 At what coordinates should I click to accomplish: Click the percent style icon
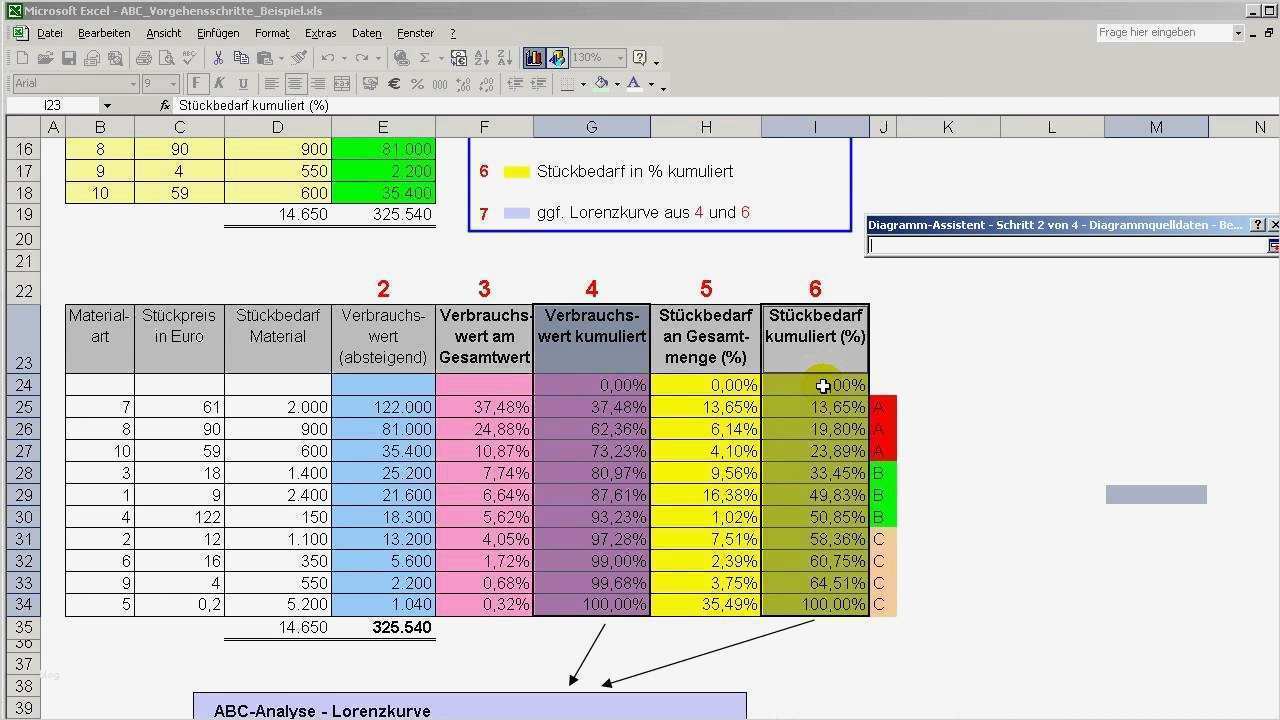tap(417, 84)
